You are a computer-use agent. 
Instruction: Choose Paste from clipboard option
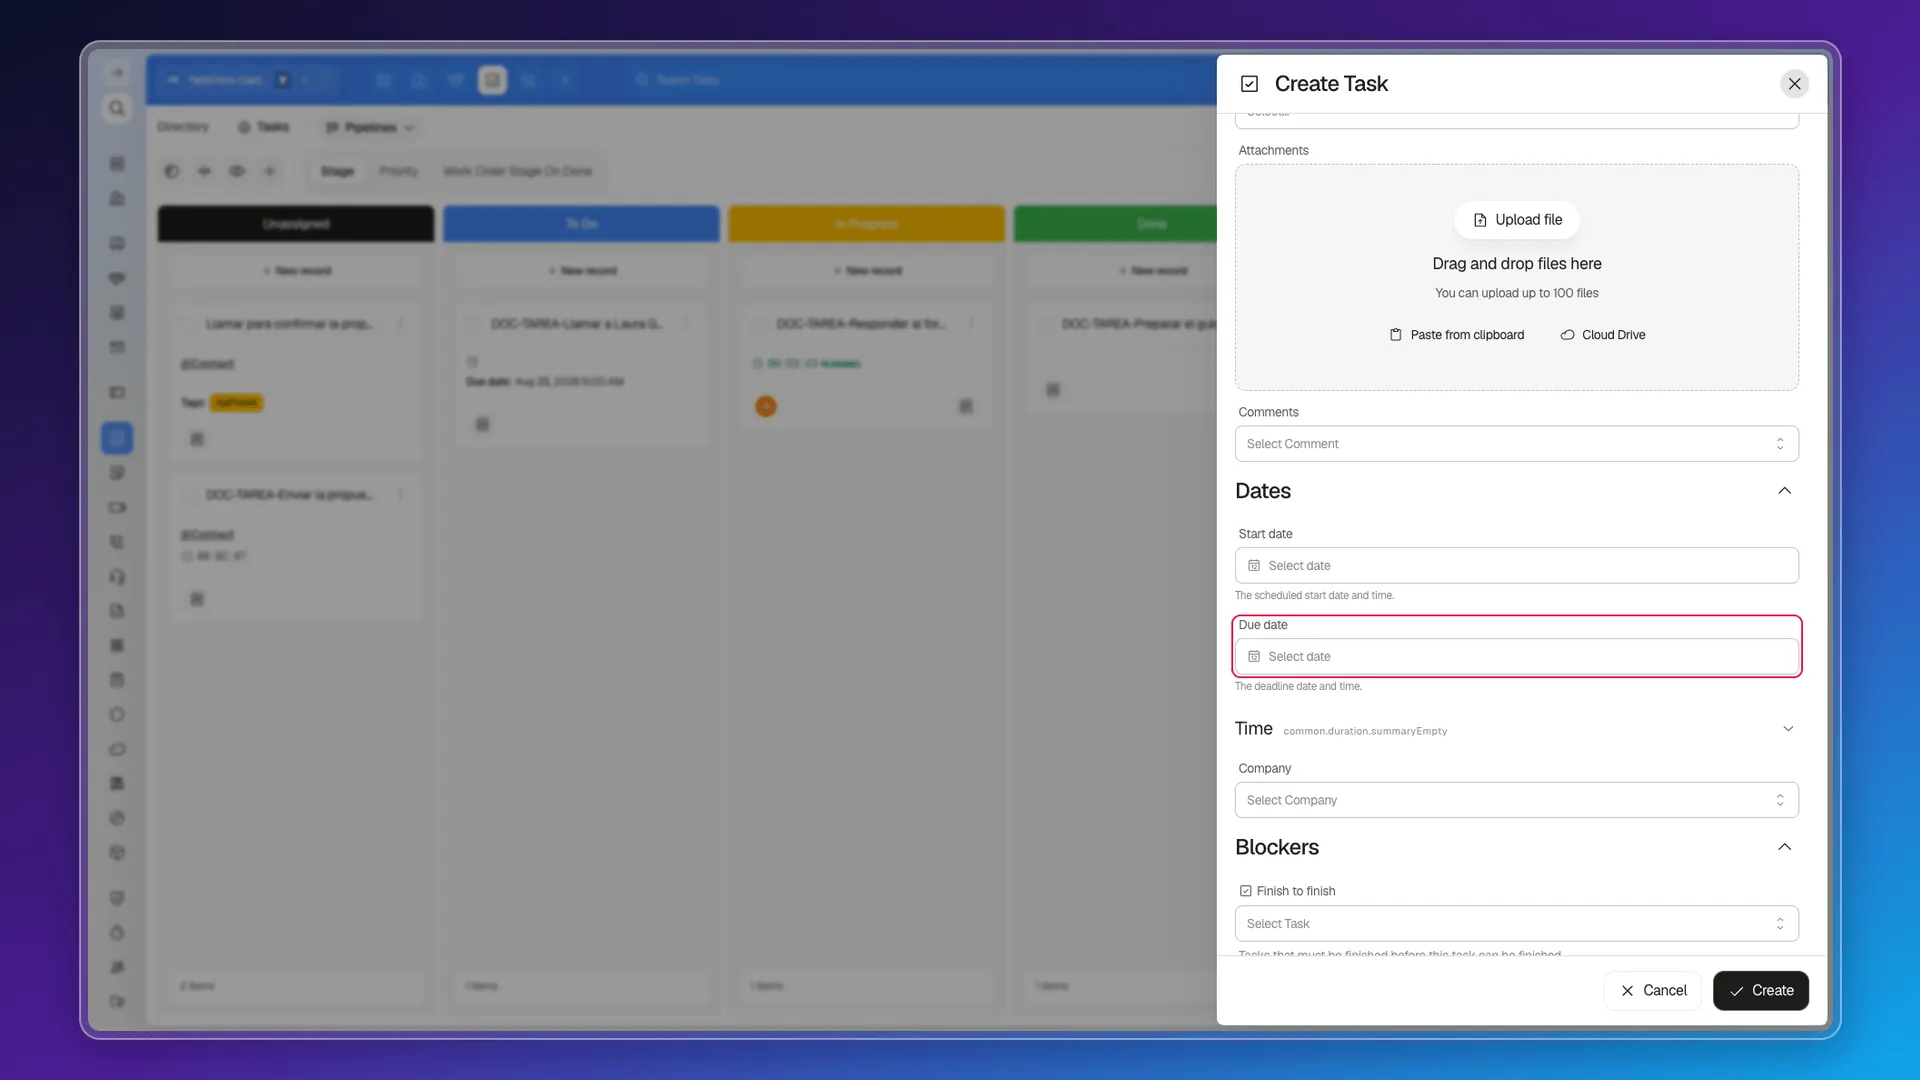[x=1456, y=335]
